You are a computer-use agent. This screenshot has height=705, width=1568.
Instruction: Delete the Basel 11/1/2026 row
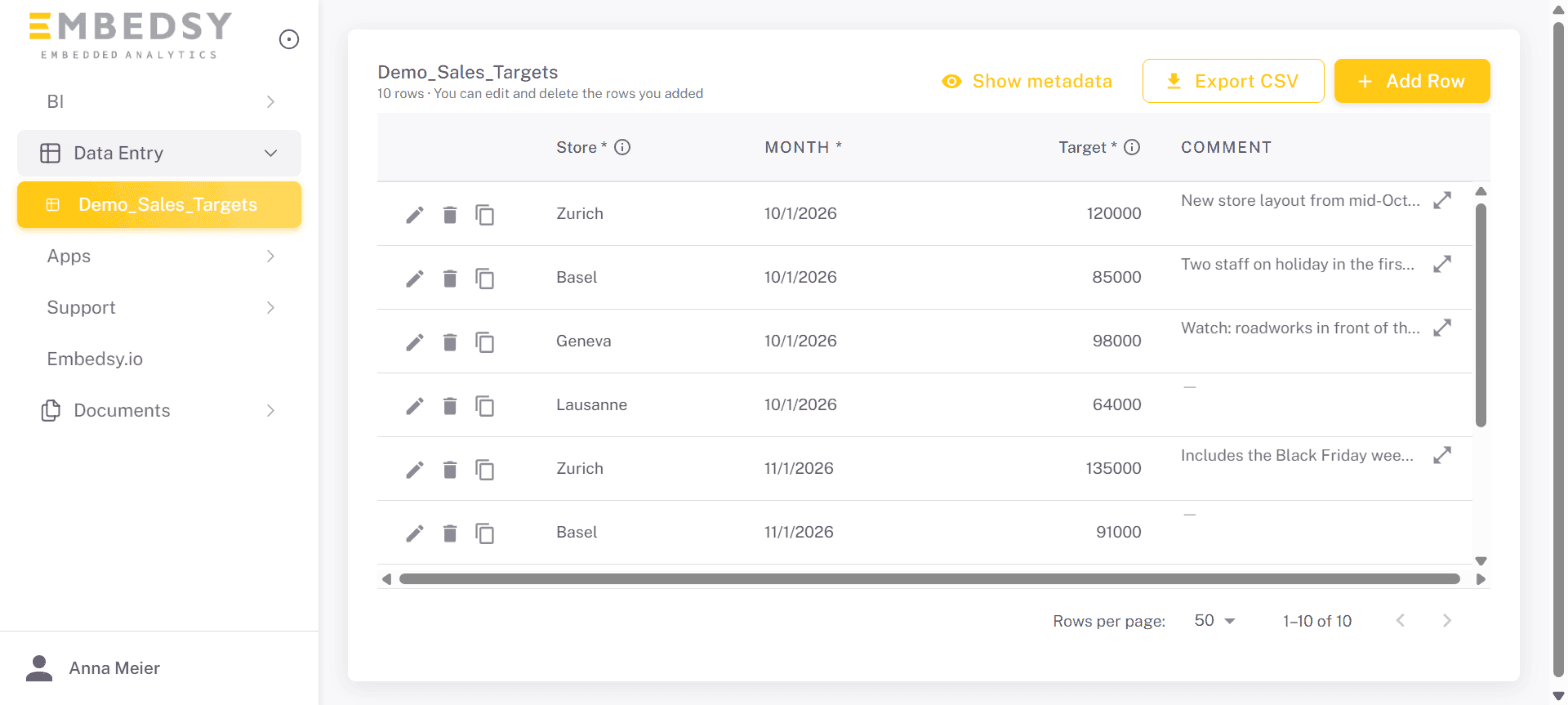tap(450, 533)
